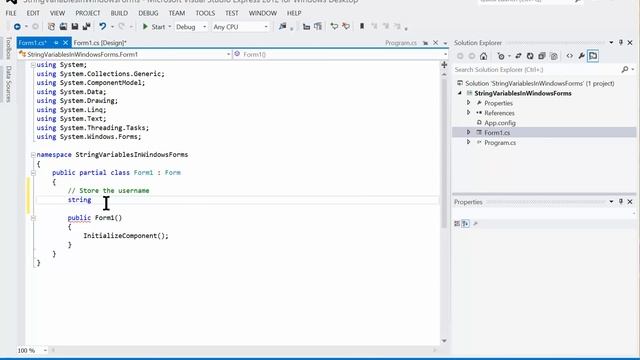The height and width of the screenshot is (360, 640).
Task: Click the New Project toolbar icon
Action: coord(51,27)
